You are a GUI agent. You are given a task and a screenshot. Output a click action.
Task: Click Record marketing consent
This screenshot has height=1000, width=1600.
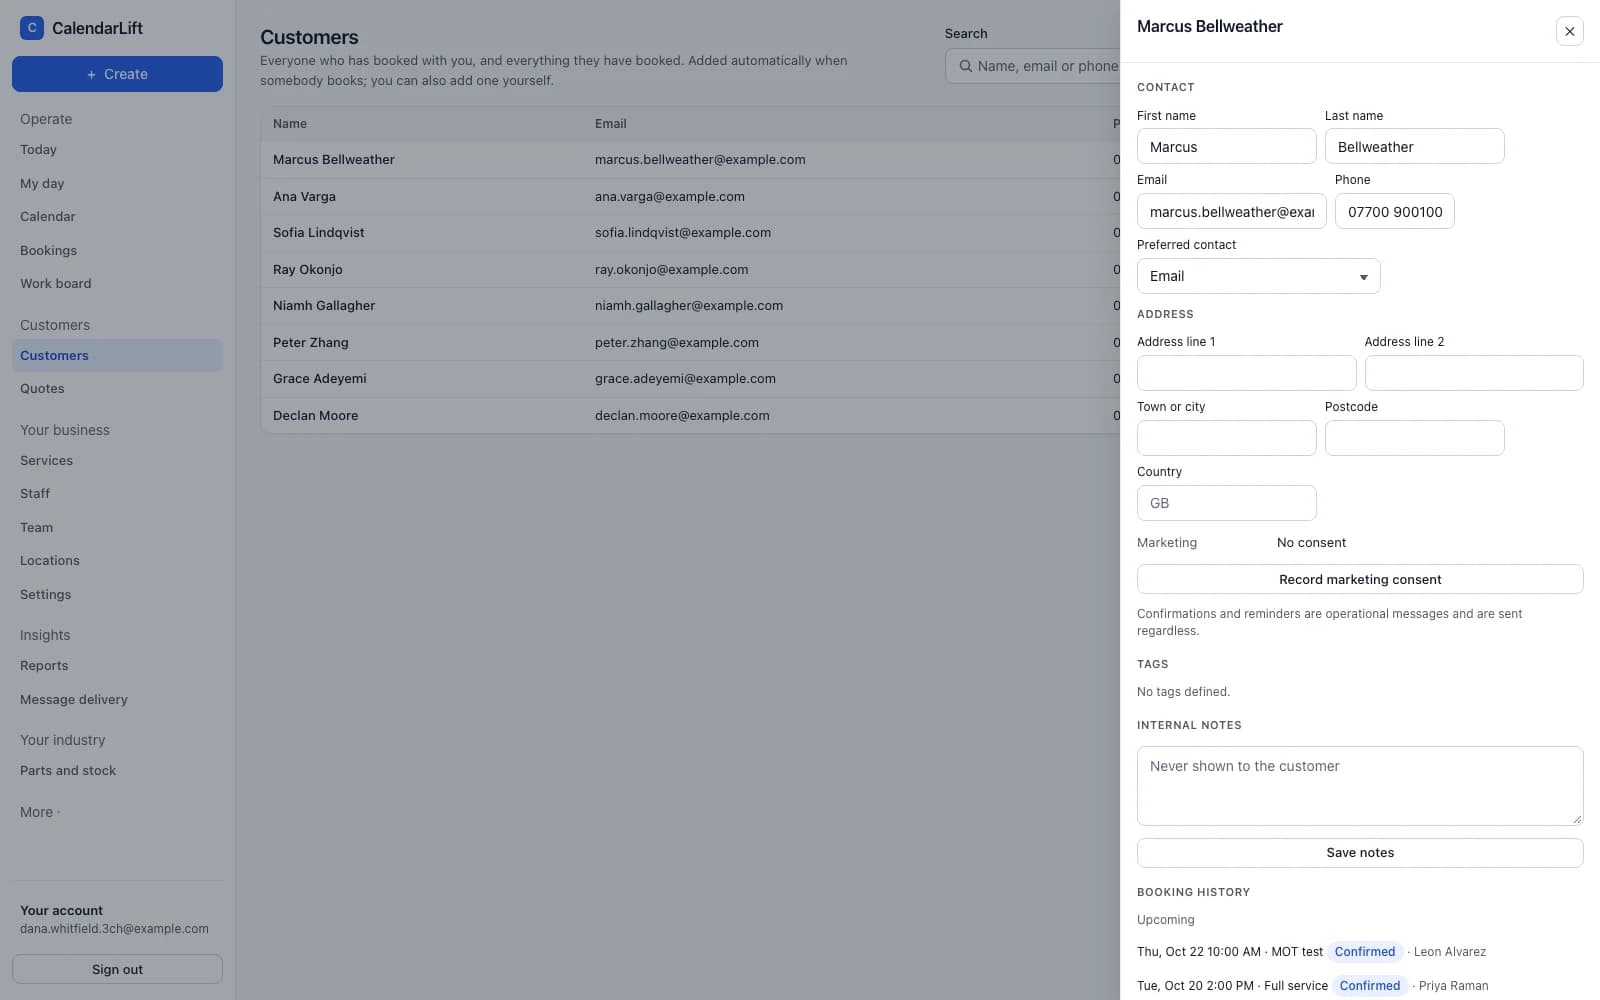tap(1359, 579)
